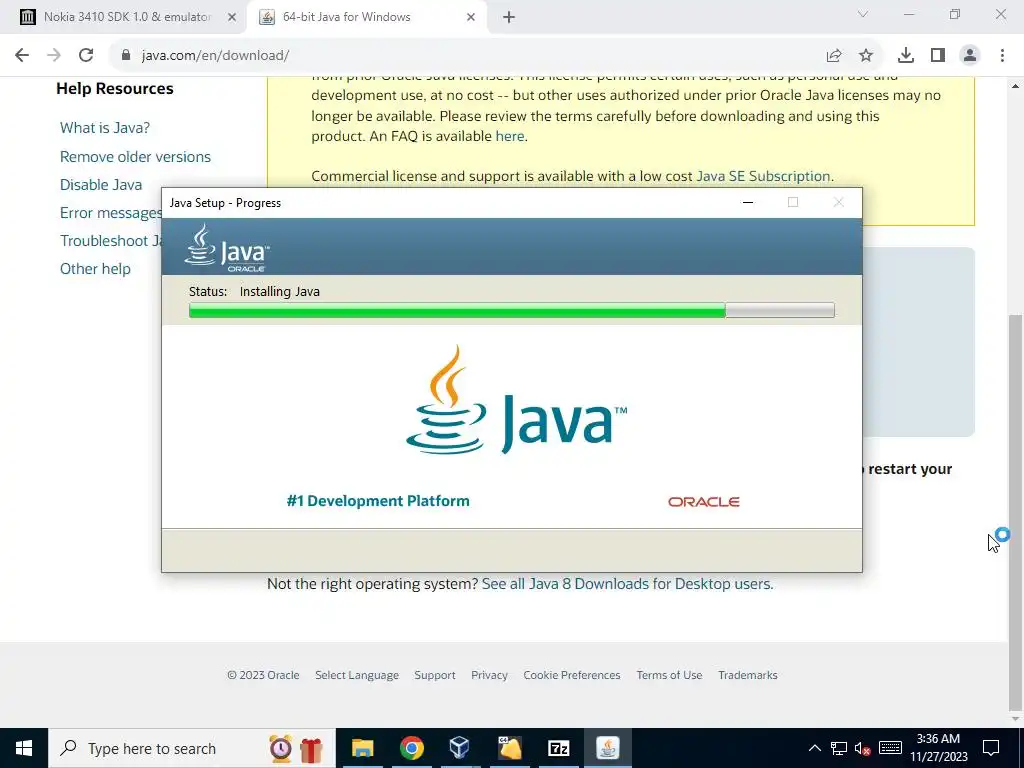The width and height of the screenshot is (1024, 768).
Task: Open the touch keyboard tray icon
Action: pyautogui.click(x=890, y=748)
